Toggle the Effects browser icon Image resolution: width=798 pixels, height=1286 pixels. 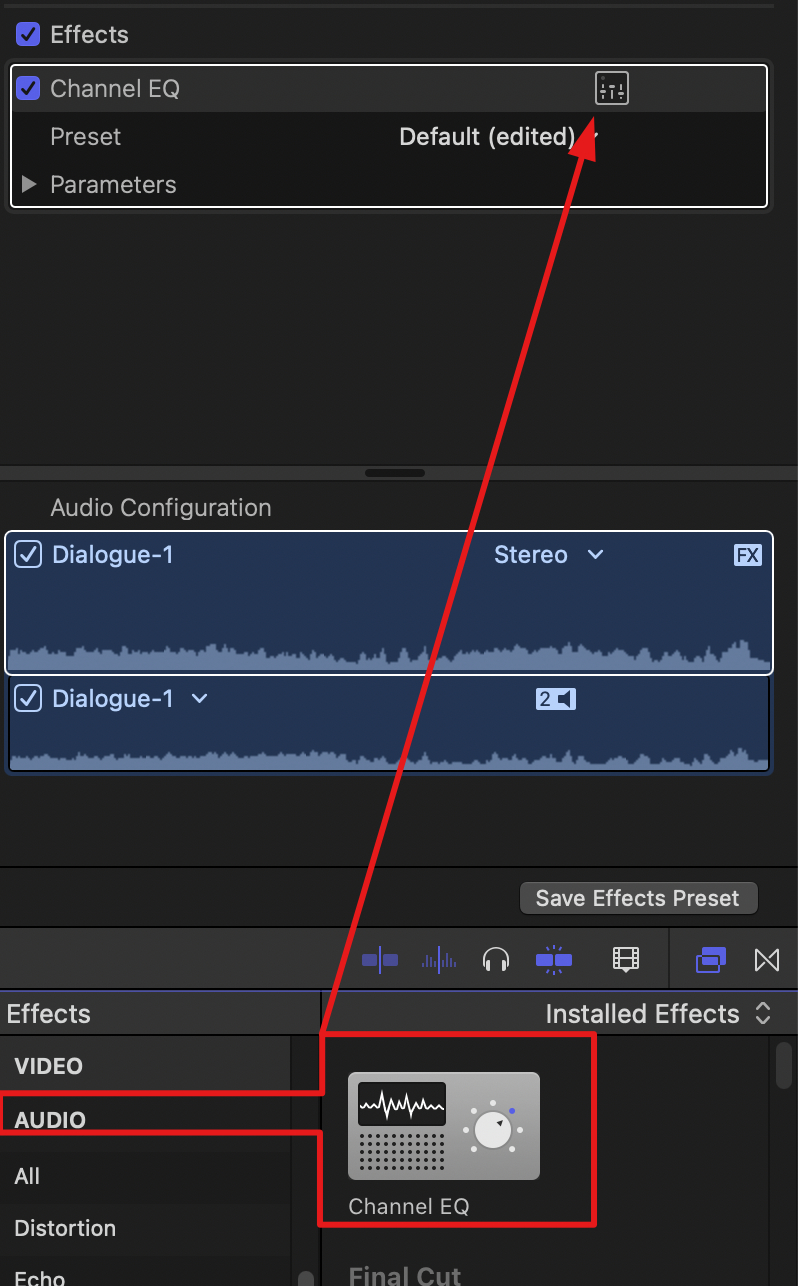tap(710, 960)
